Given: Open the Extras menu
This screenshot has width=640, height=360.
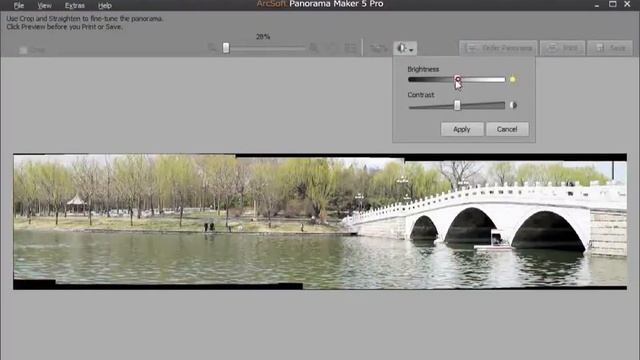Looking at the screenshot, I should tap(75, 6).
